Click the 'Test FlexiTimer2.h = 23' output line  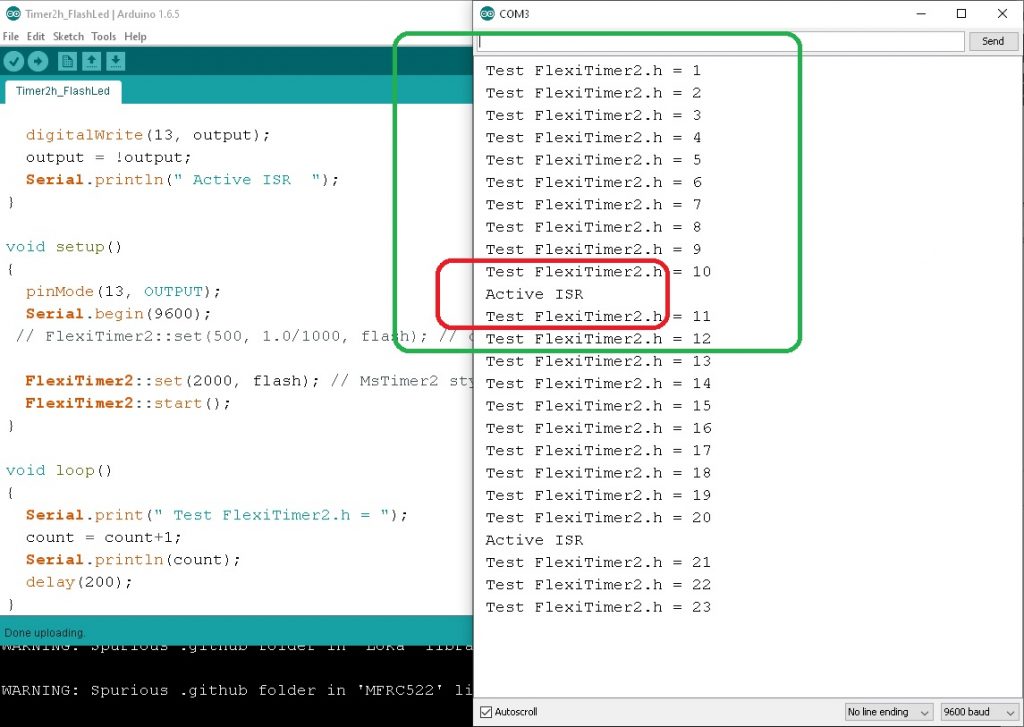click(598, 607)
